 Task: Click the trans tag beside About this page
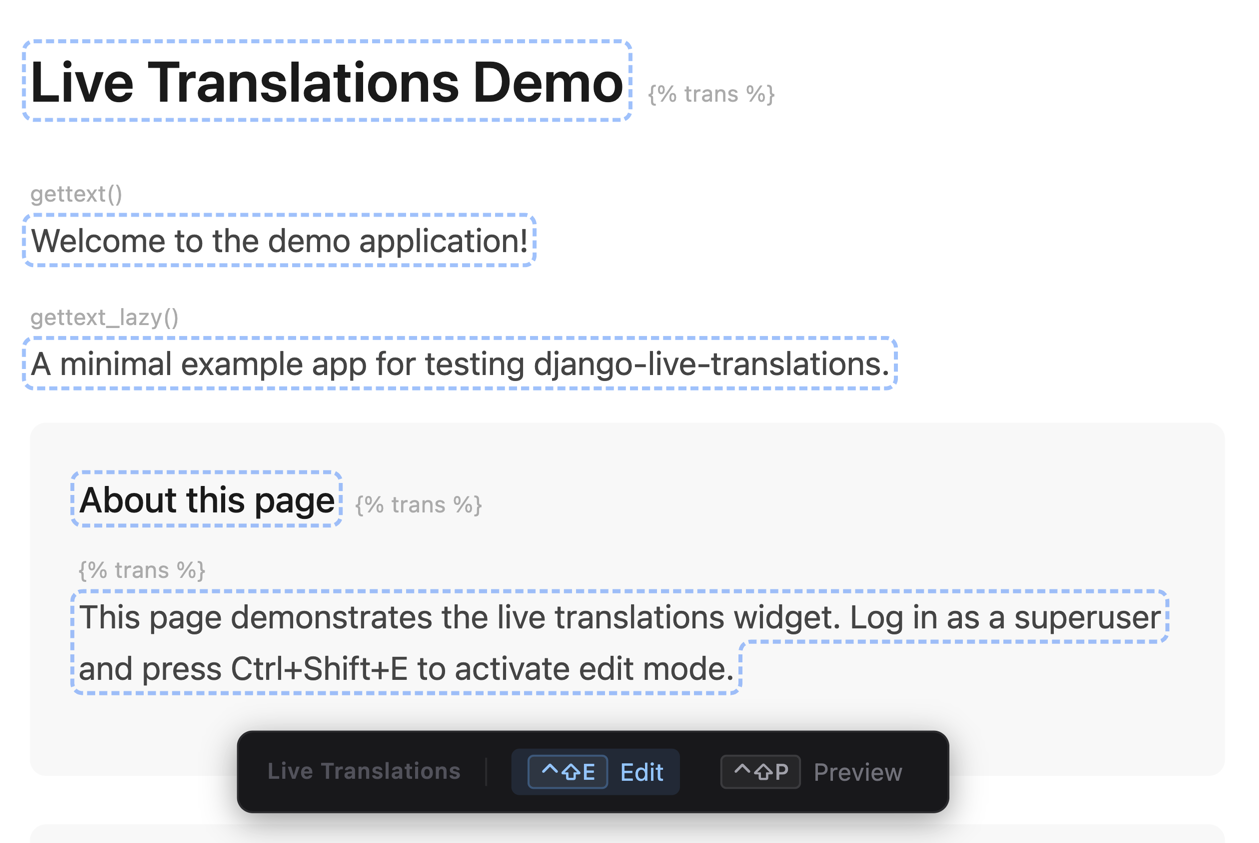coord(418,505)
